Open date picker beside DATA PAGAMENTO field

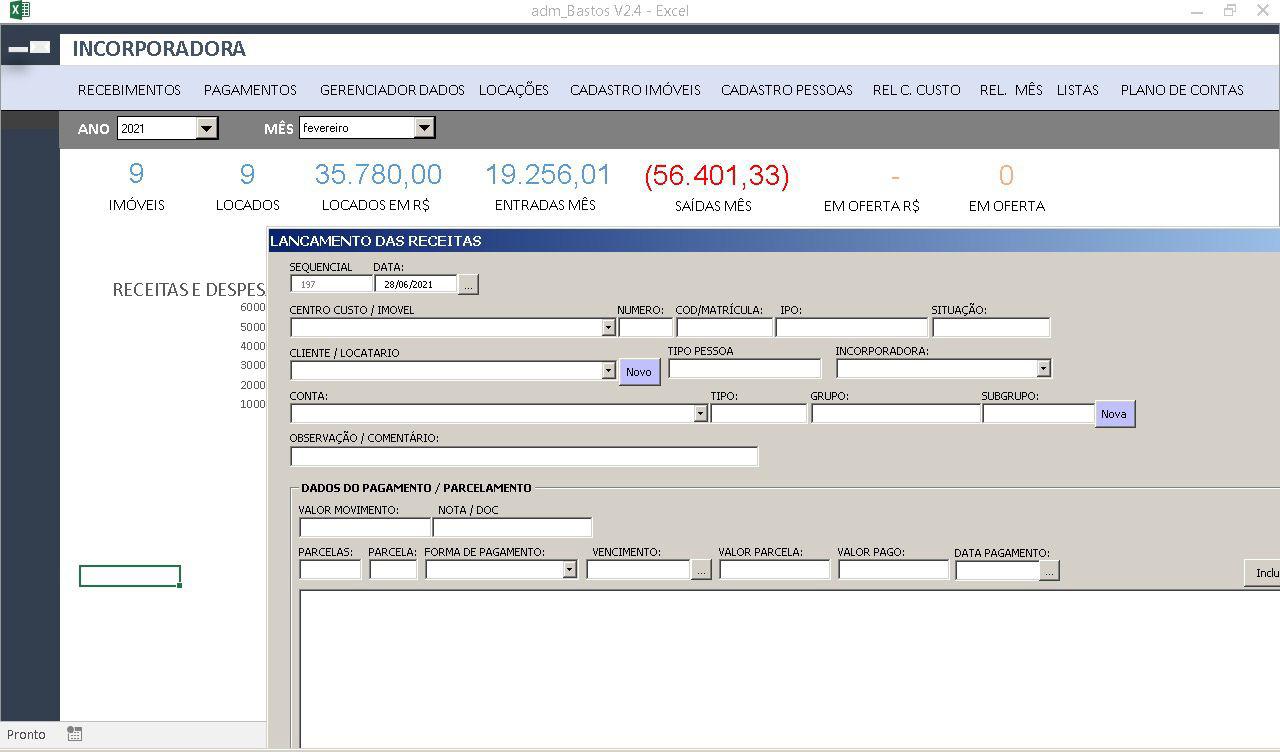[1048, 571]
